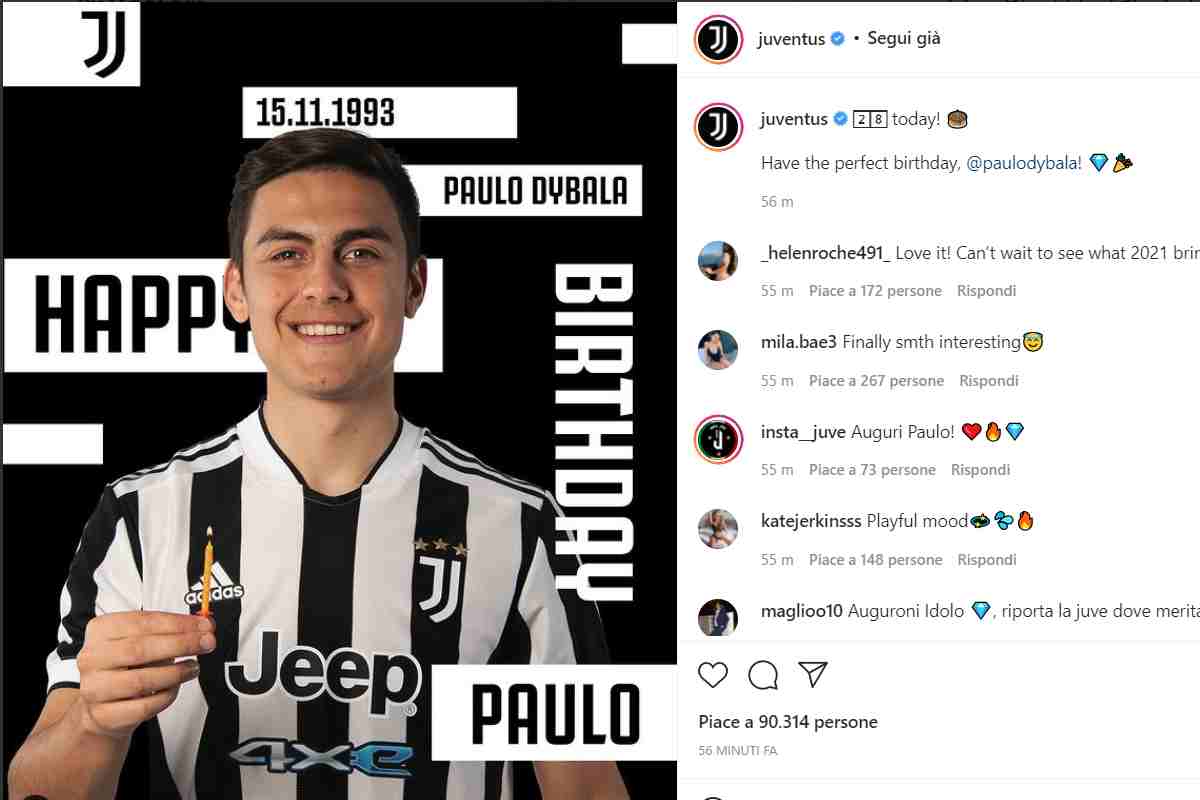This screenshot has height=800, width=1200.
Task: Open the juventus username in the header
Action: click(x=792, y=39)
